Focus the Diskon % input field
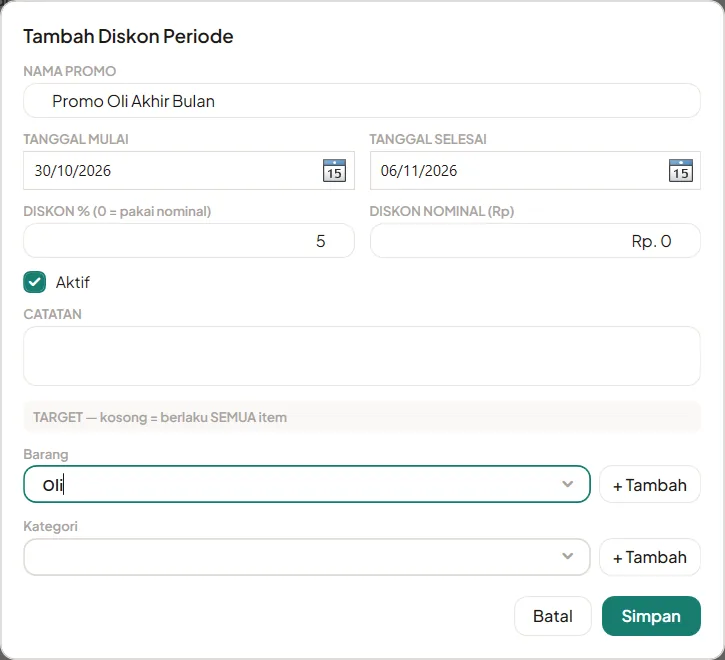The height and width of the screenshot is (660, 725). point(189,241)
